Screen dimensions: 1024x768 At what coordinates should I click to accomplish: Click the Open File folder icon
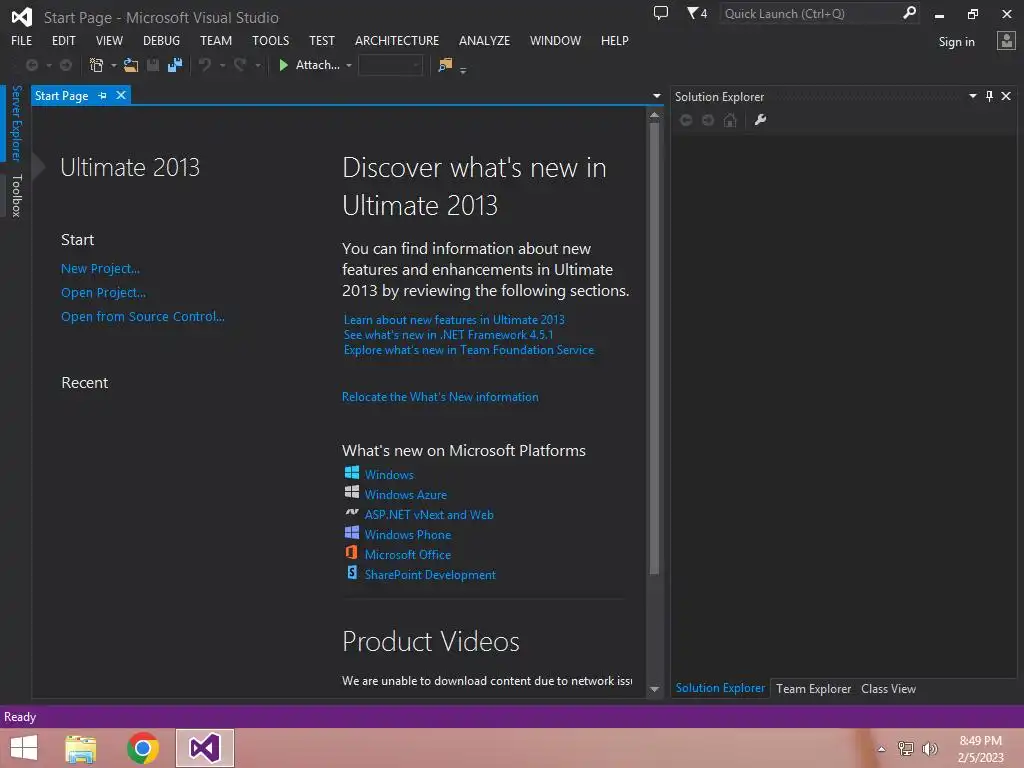(x=131, y=65)
